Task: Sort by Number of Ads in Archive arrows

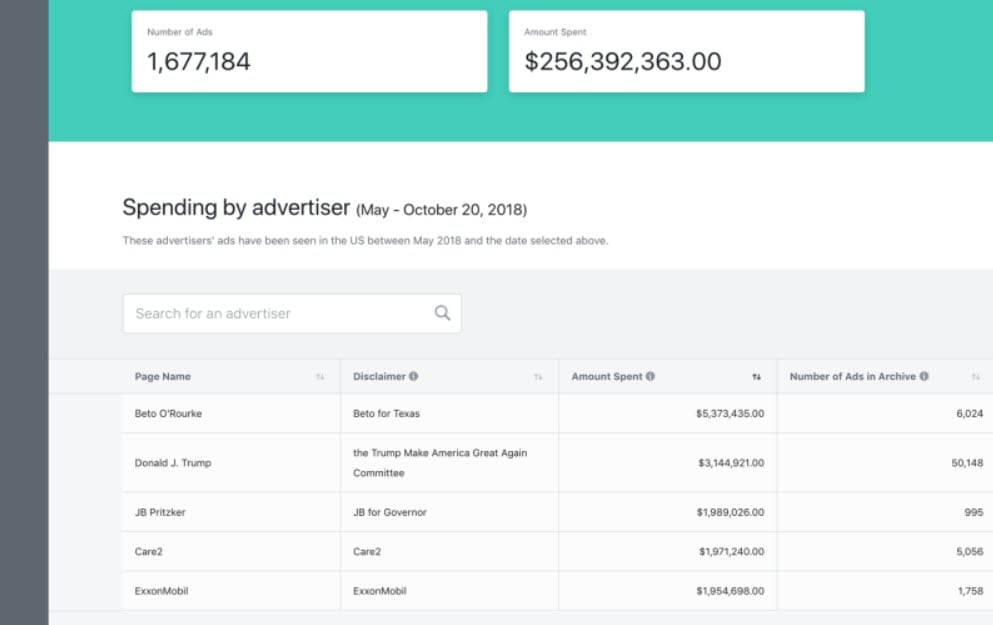Action: (x=975, y=377)
